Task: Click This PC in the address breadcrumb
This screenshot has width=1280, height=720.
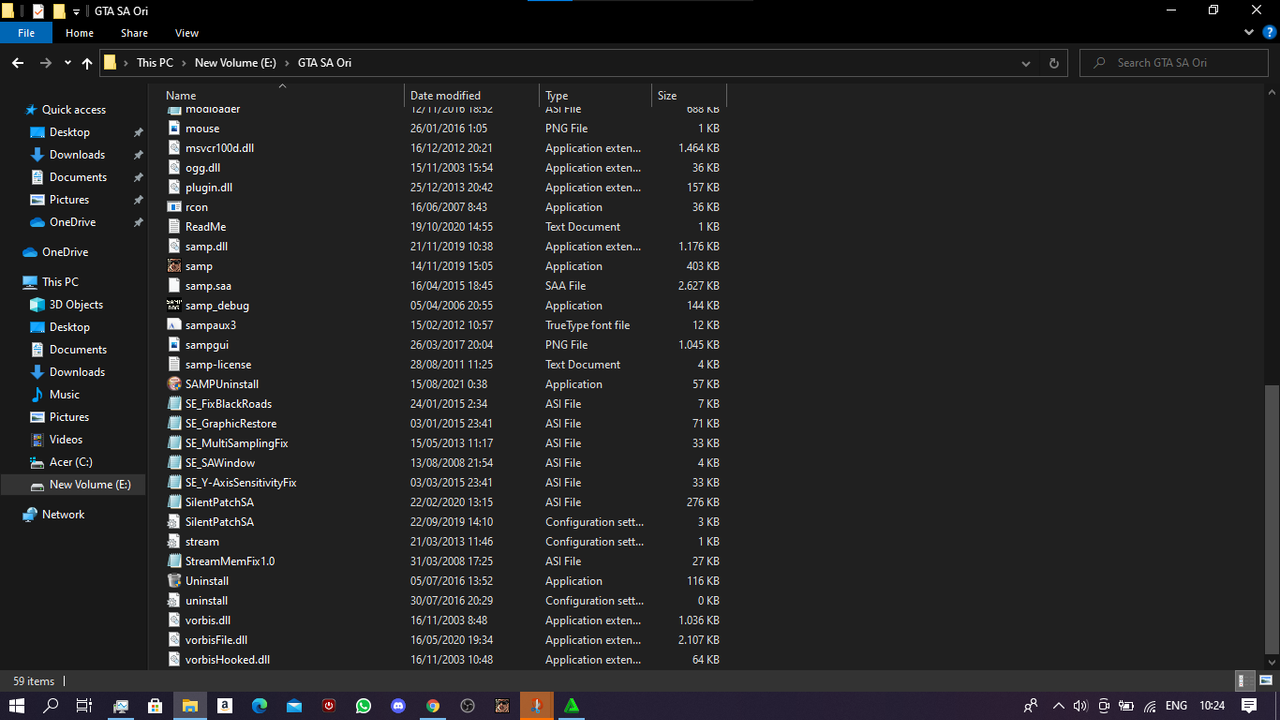Action: point(155,63)
